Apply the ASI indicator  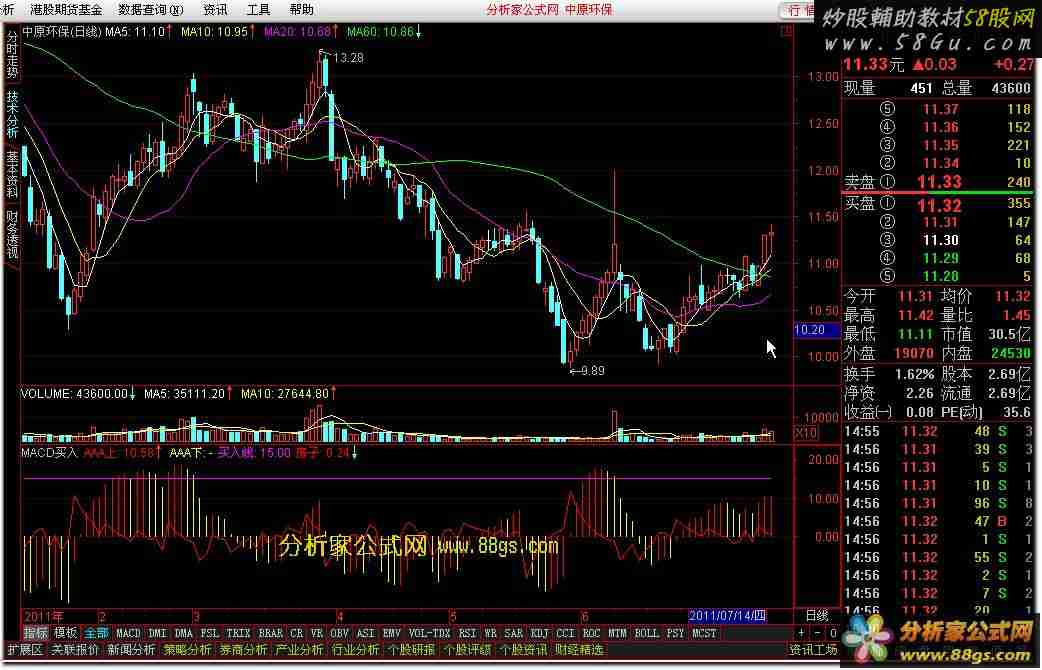click(365, 633)
